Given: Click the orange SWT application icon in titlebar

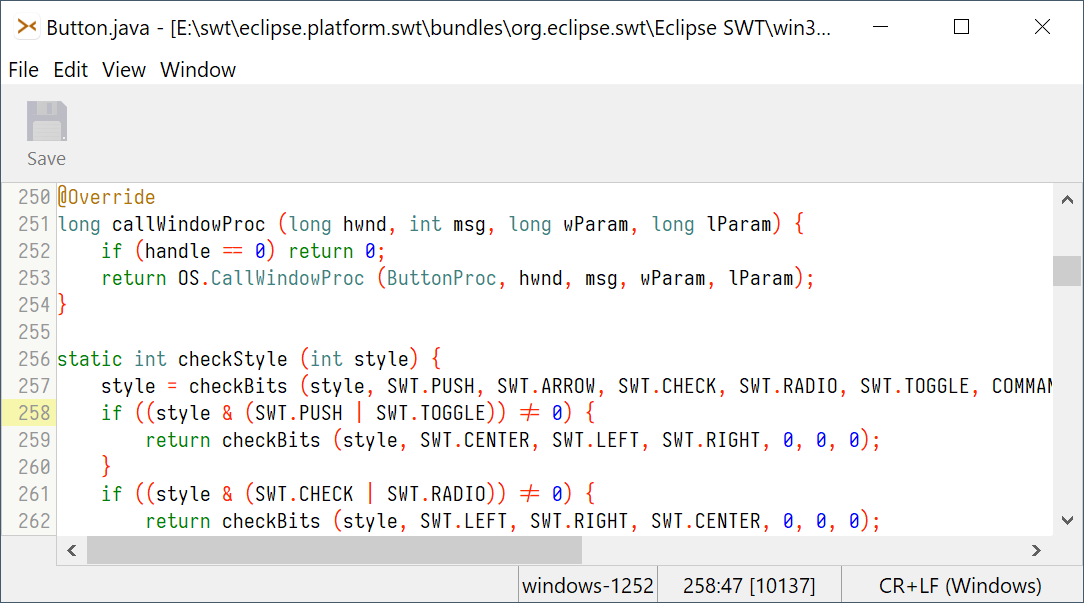Looking at the screenshot, I should click(25, 28).
